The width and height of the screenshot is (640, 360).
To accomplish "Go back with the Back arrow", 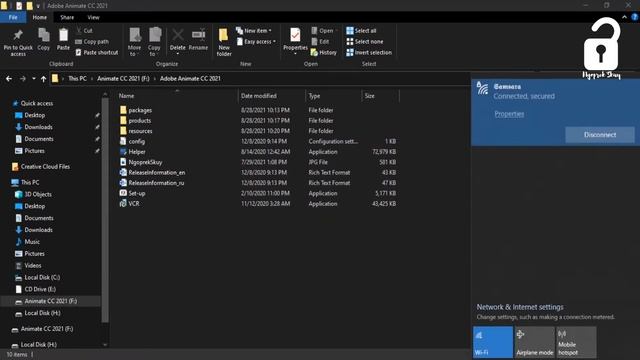I will click(x=9, y=78).
